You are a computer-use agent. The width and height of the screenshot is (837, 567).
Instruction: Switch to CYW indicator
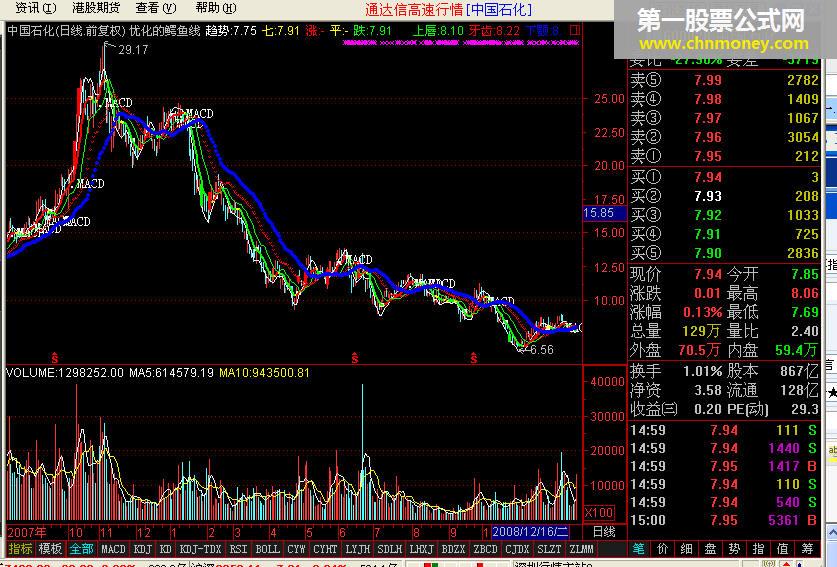296,549
